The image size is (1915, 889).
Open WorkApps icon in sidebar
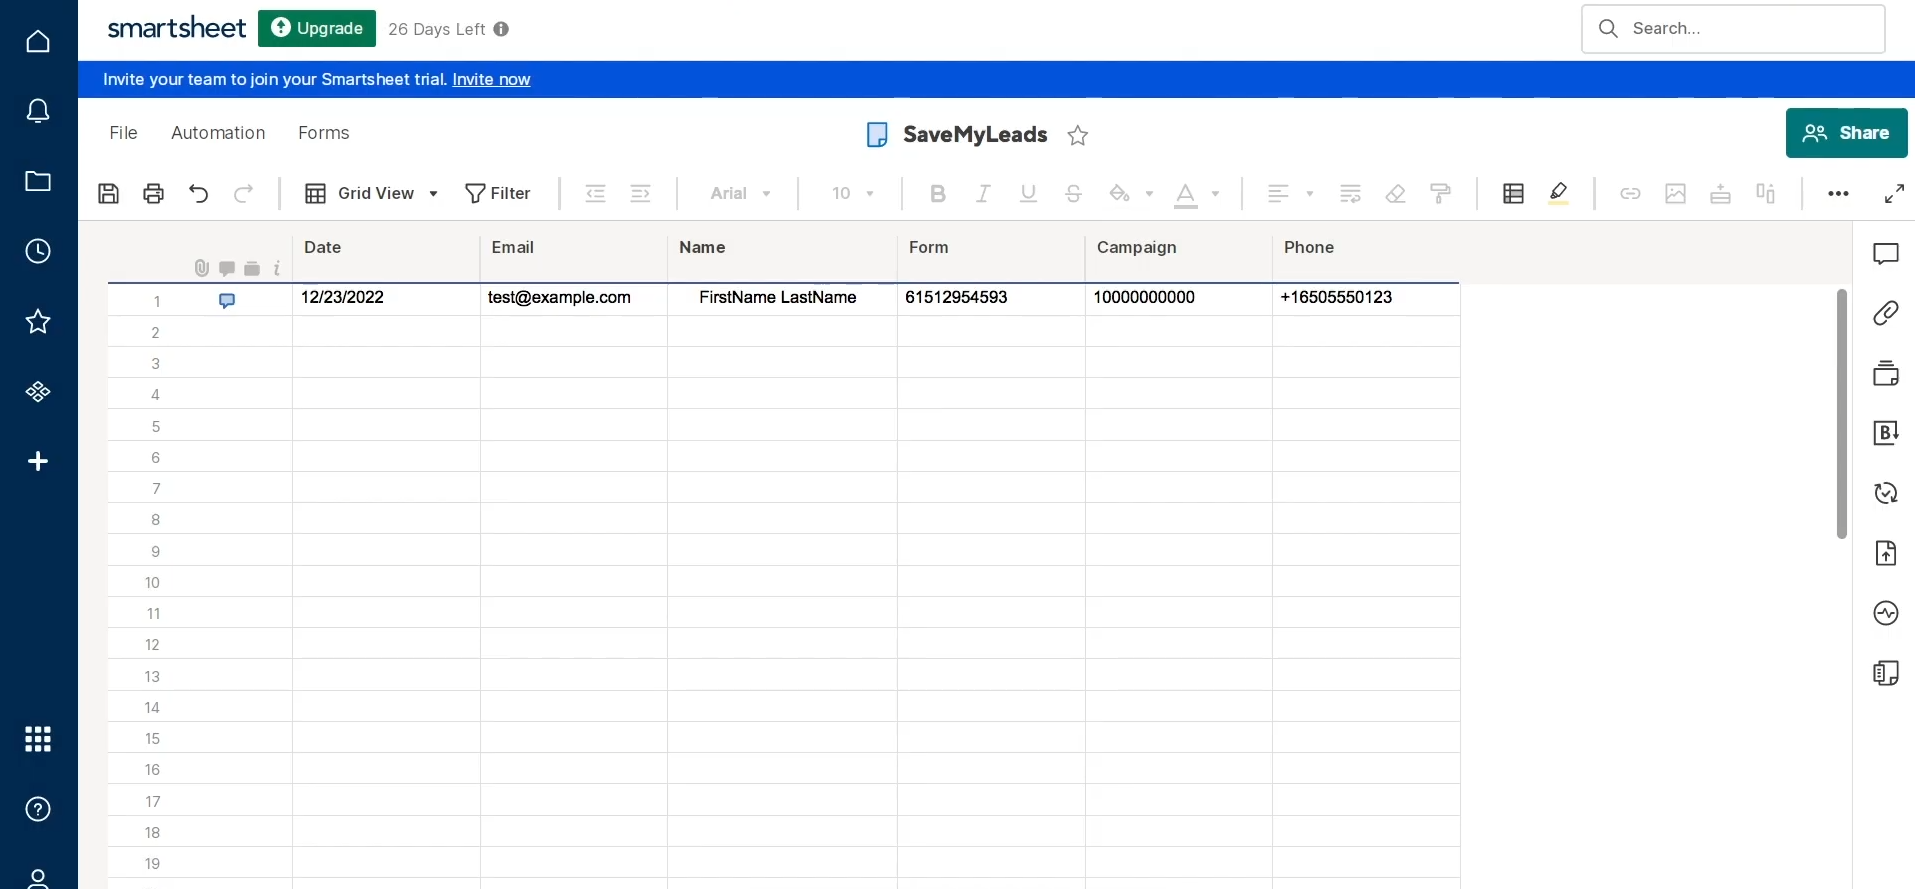(38, 391)
